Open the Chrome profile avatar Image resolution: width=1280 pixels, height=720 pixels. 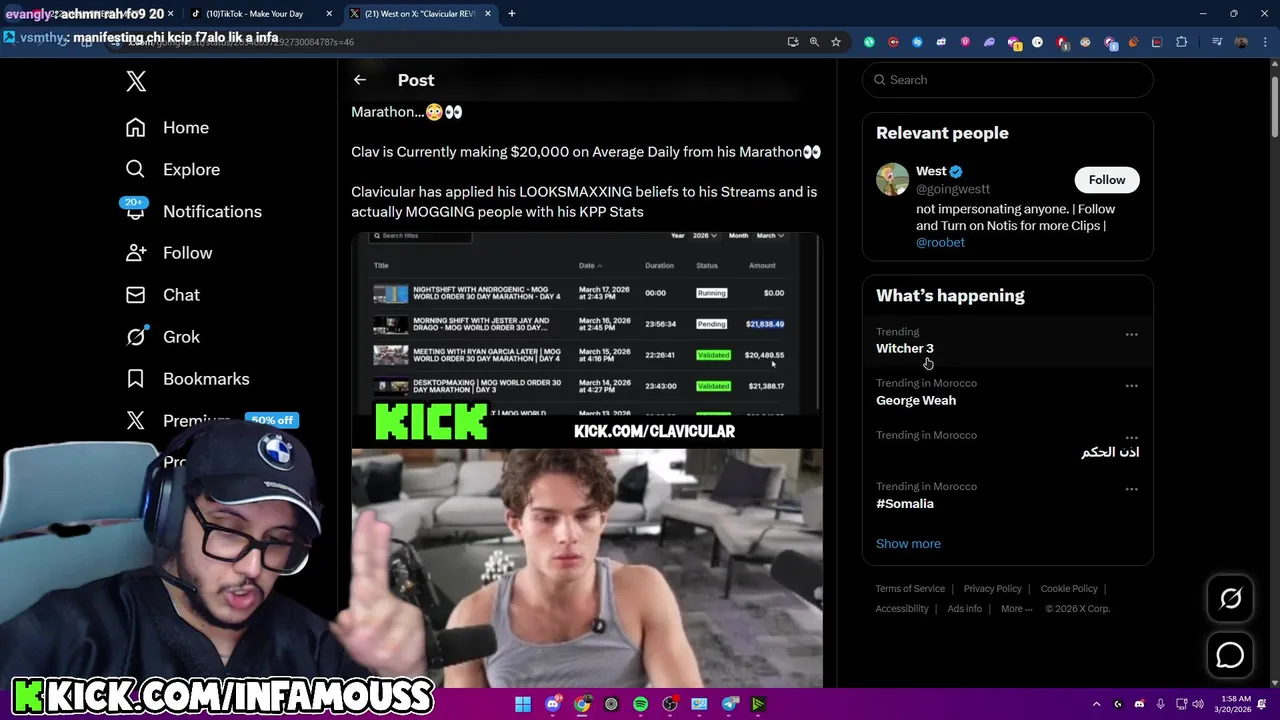pos(1241,42)
